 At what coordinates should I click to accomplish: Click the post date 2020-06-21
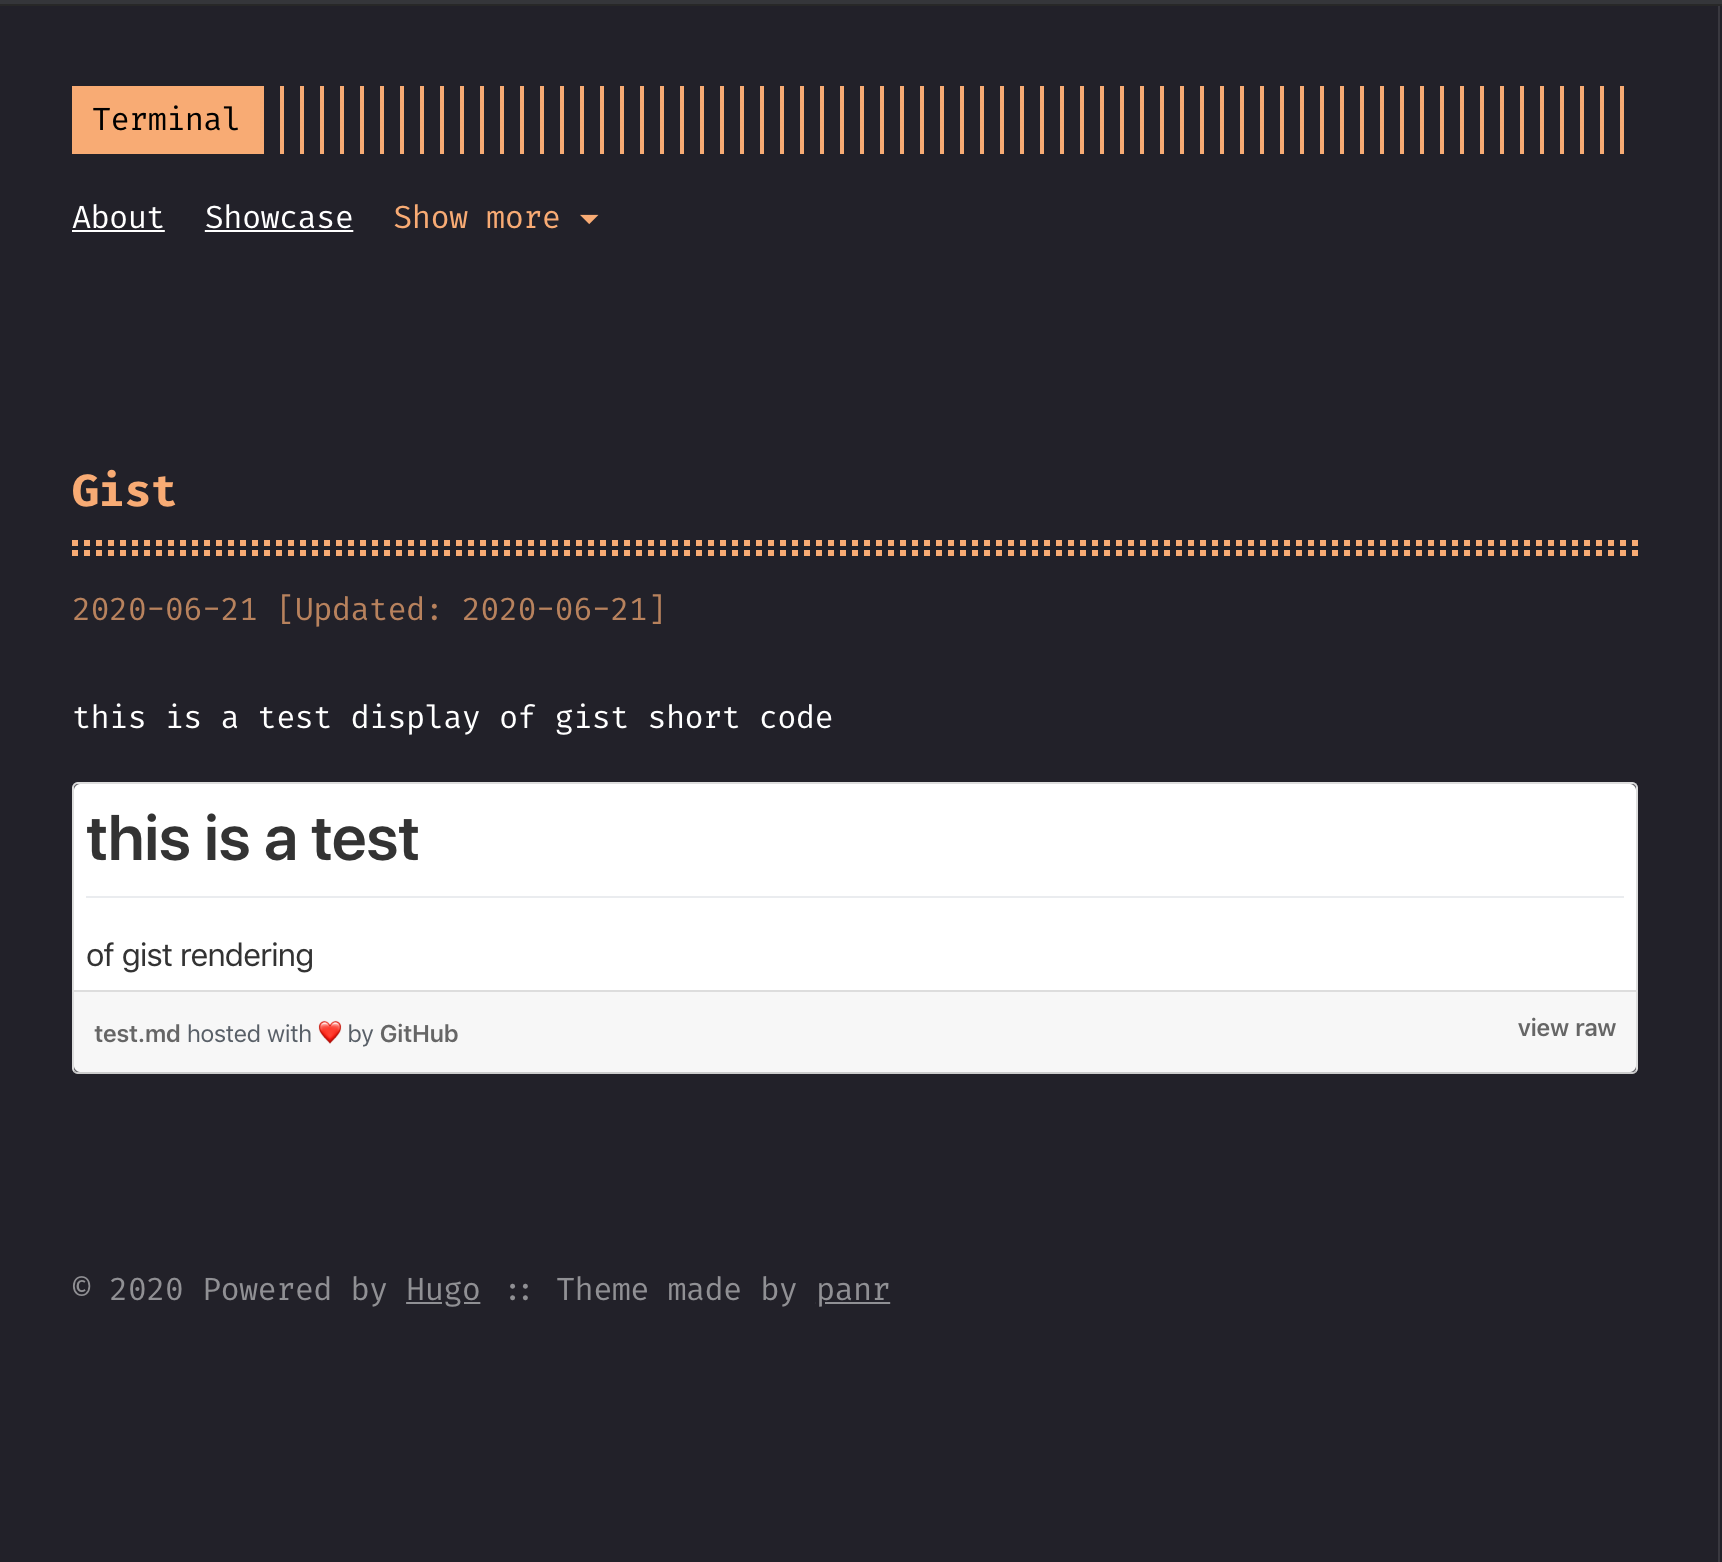[x=164, y=609]
